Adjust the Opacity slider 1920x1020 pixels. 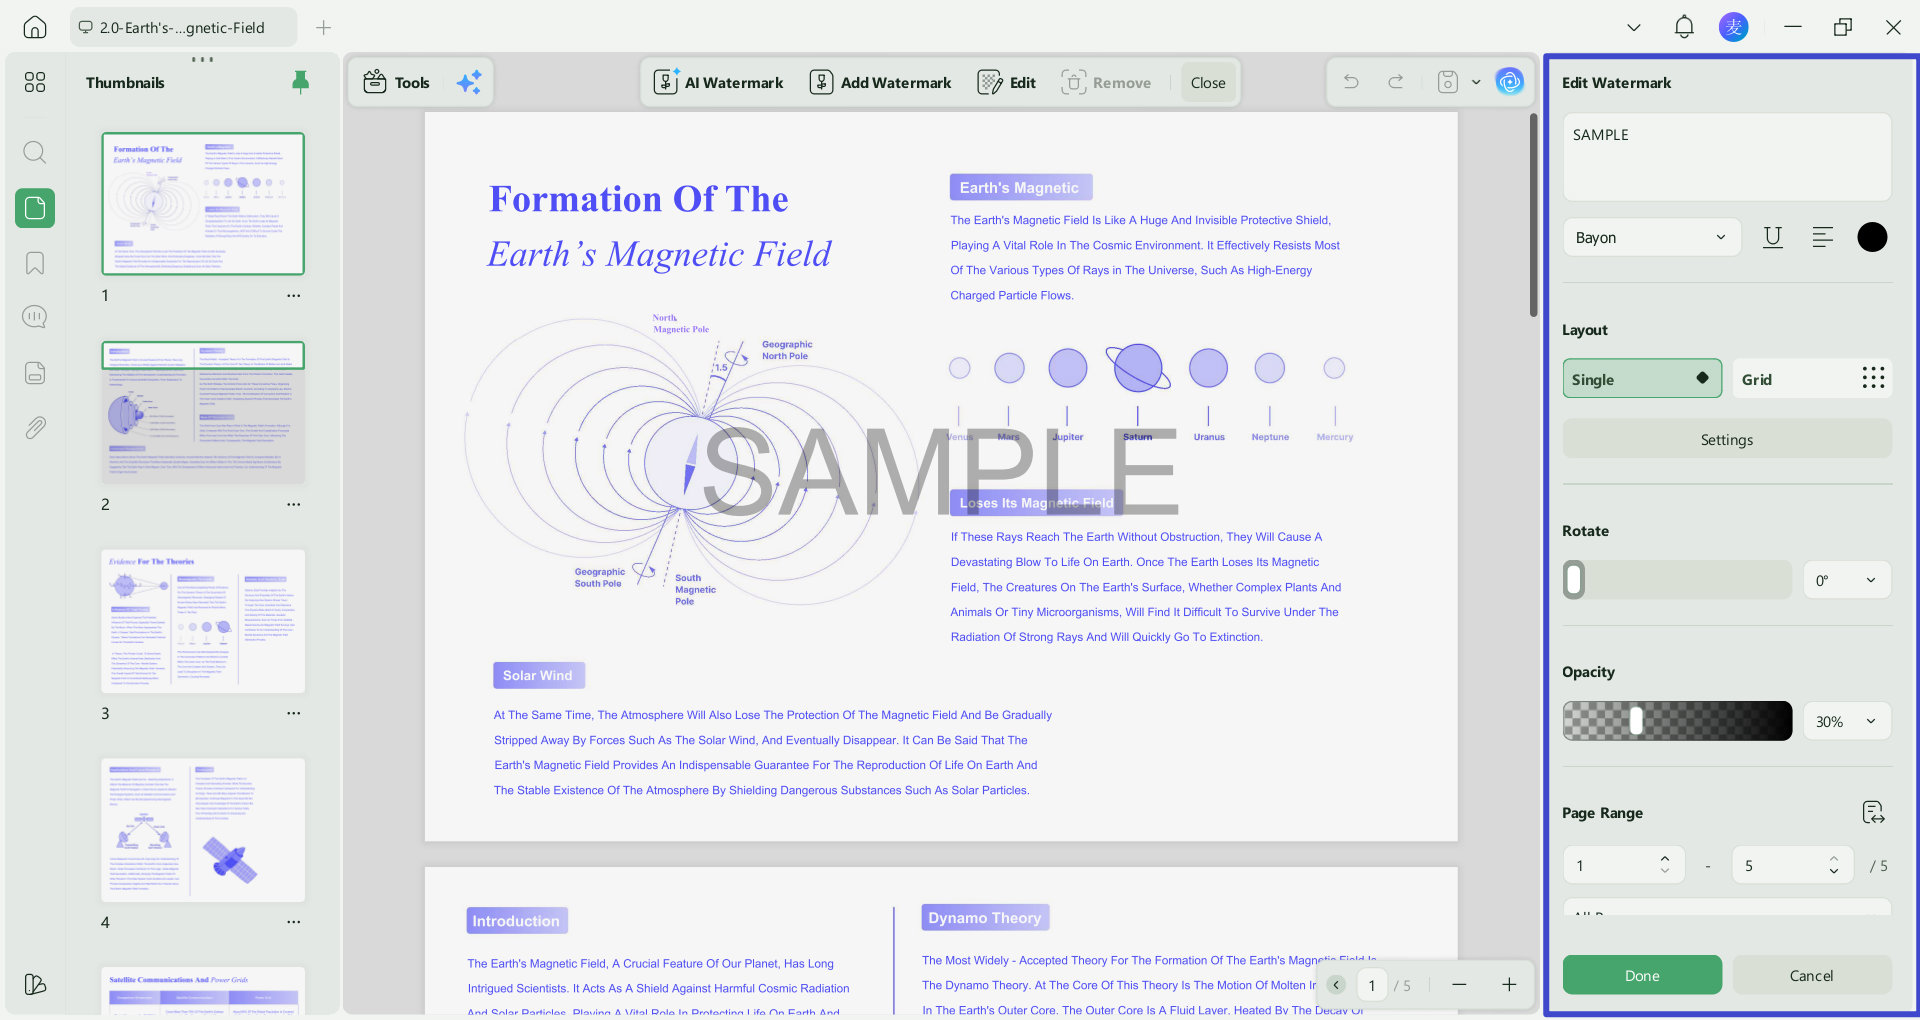click(x=1677, y=721)
